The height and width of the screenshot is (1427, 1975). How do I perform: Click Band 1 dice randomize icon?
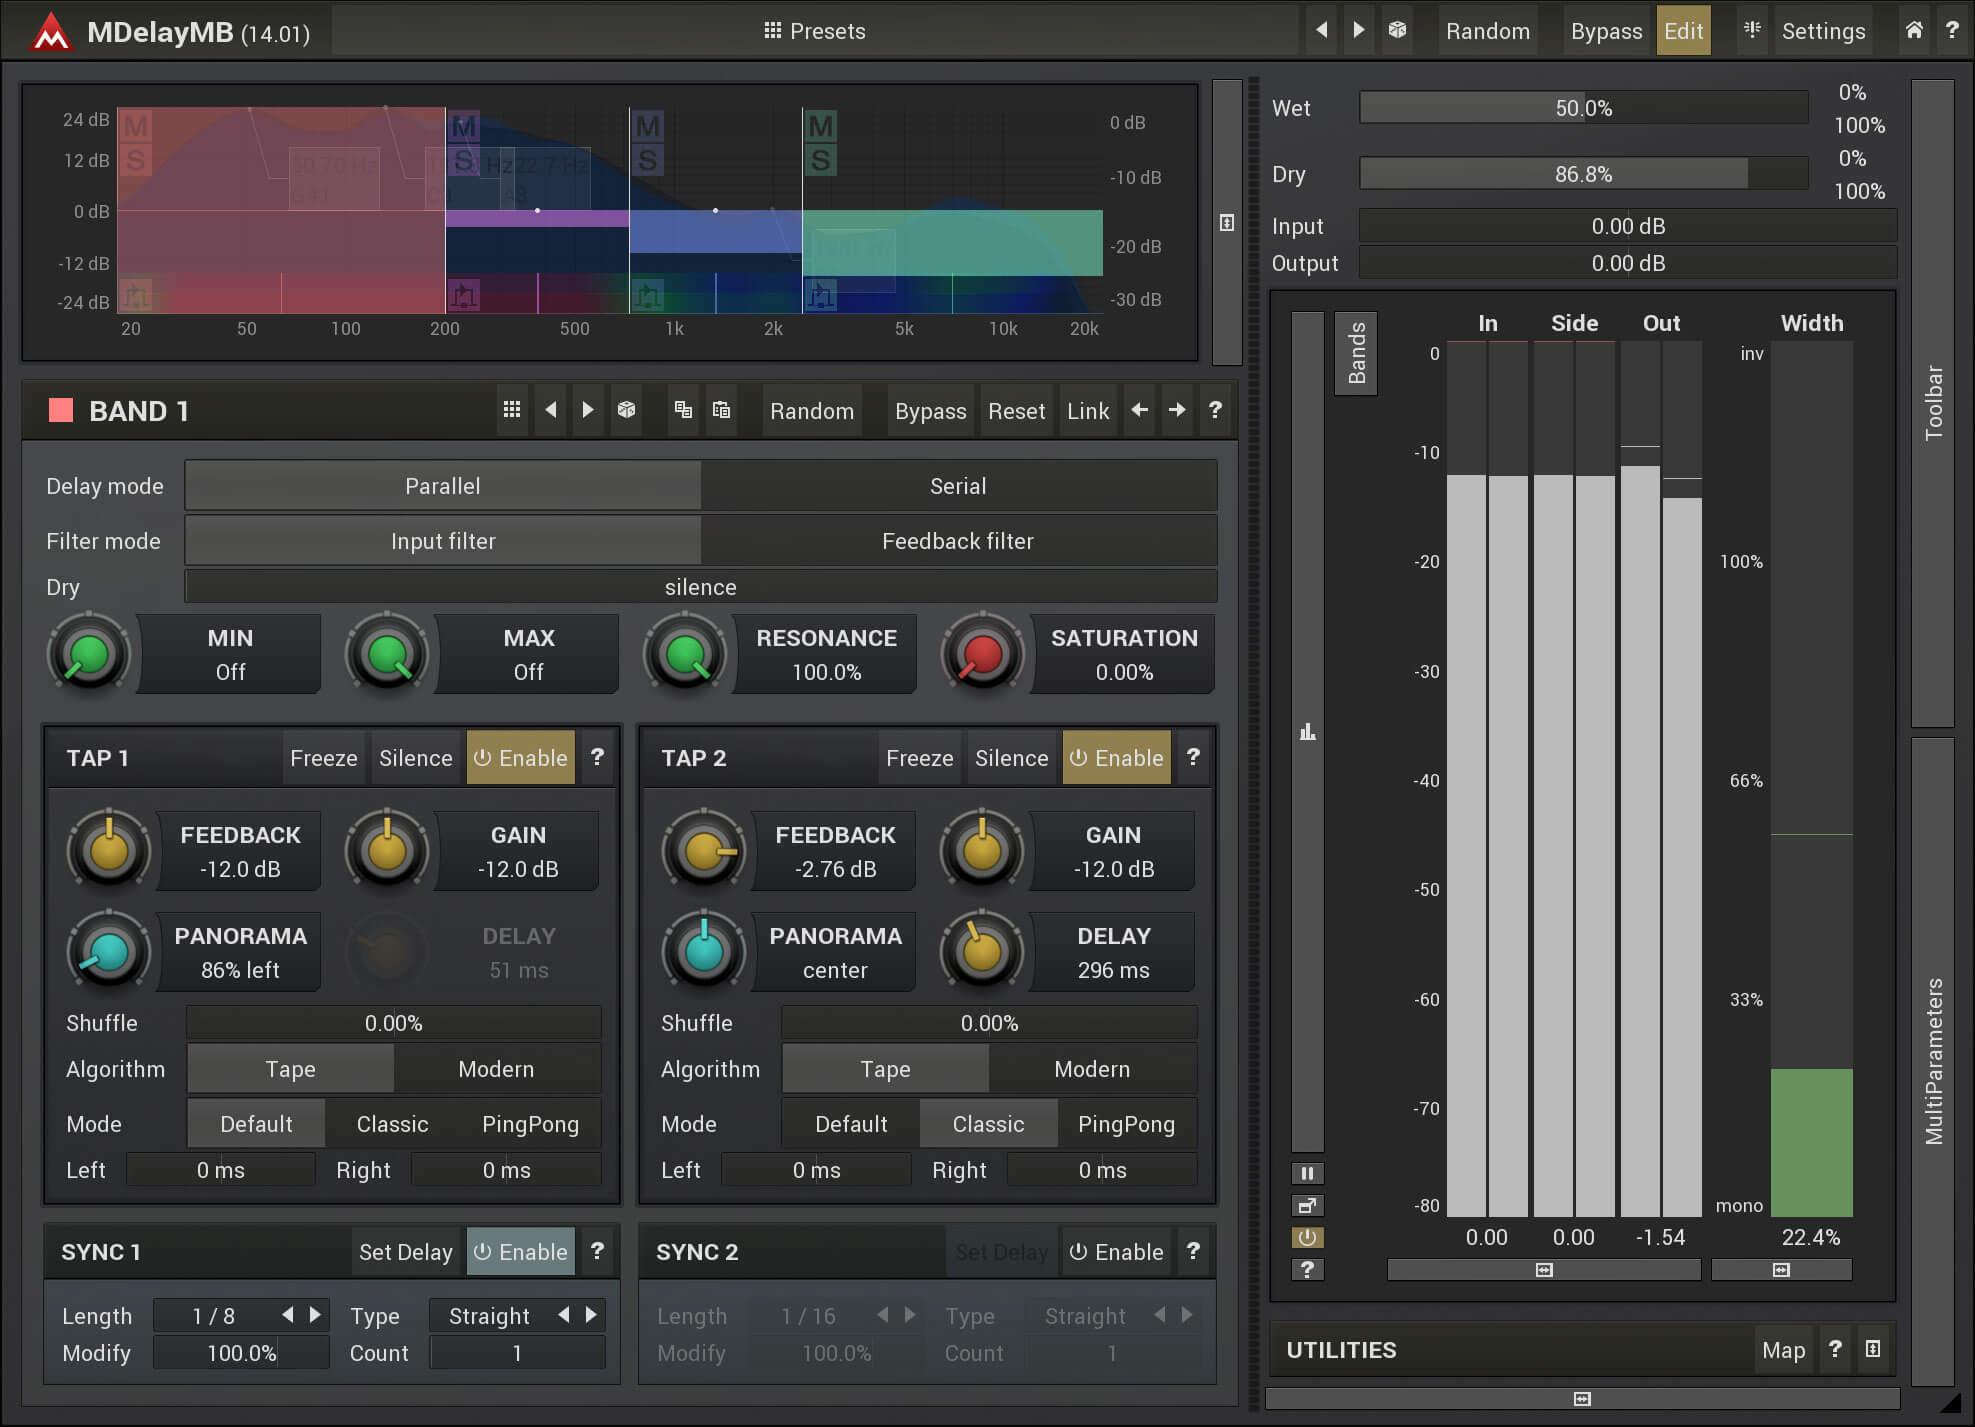[626, 410]
